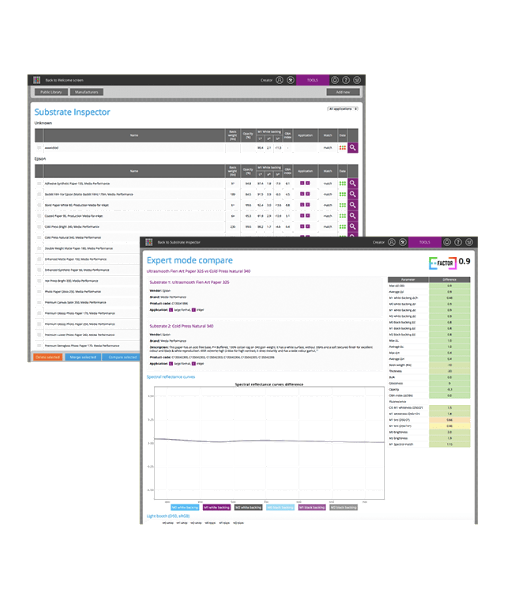Open magnifier for Adhesive Synthetic Paper row

point(353,183)
